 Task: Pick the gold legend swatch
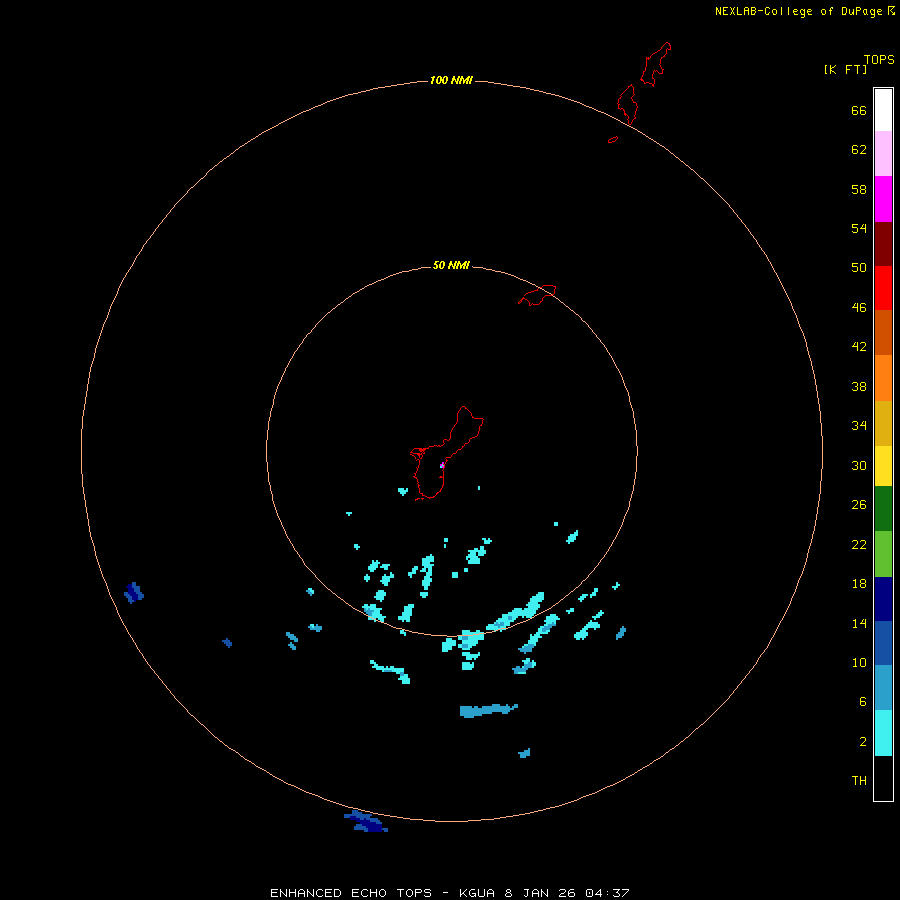click(x=883, y=423)
